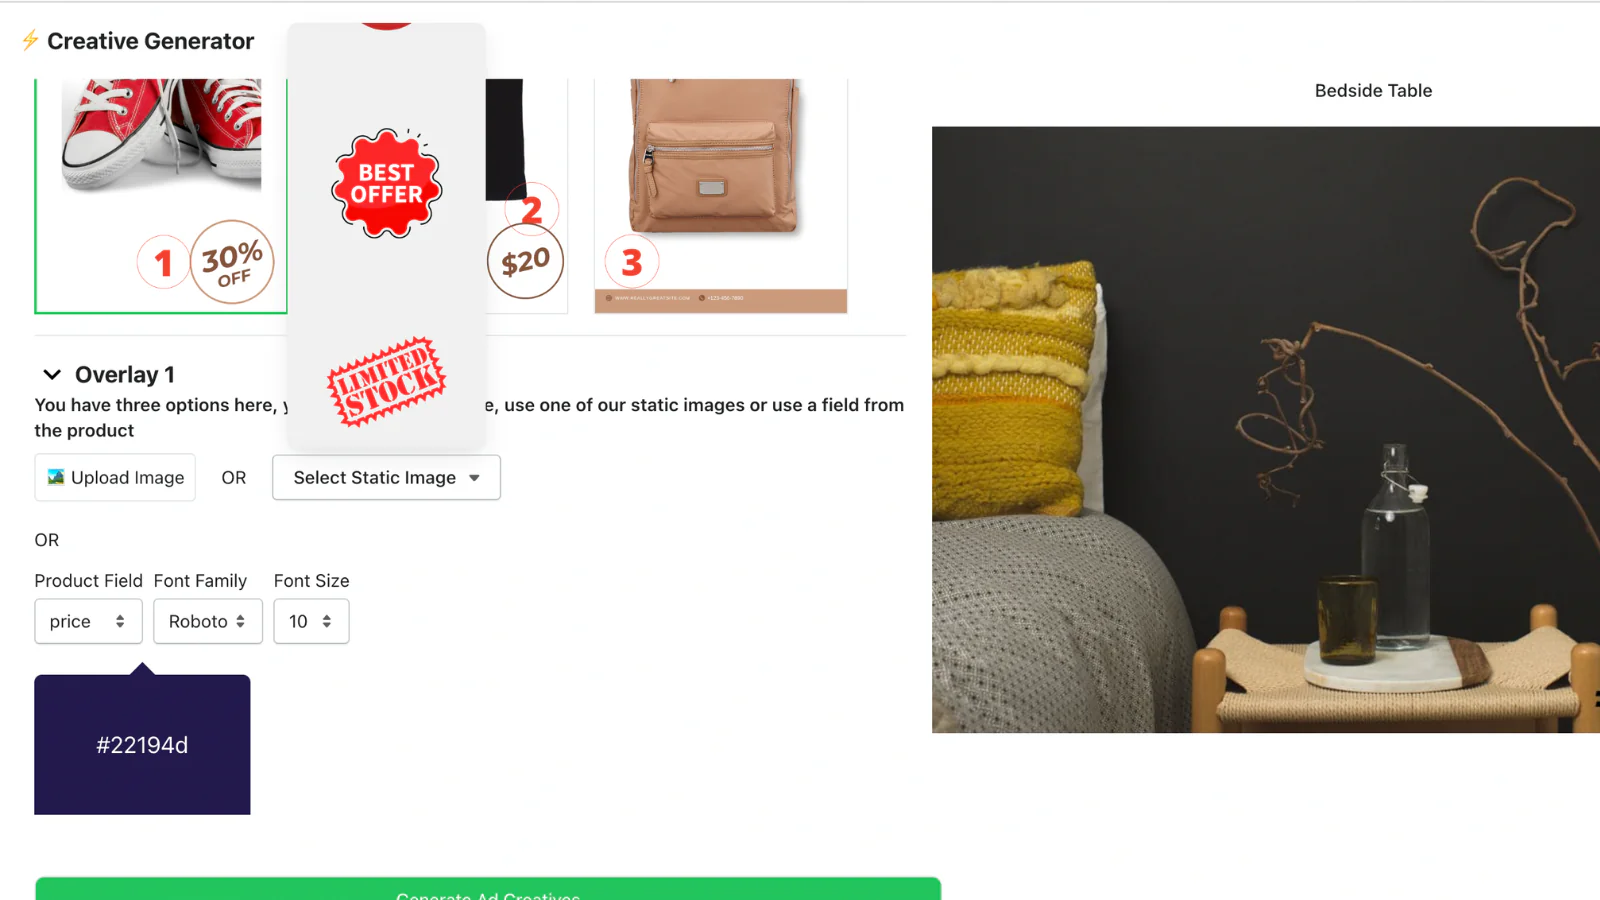Image resolution: width=1600 pixels, height=900 pixels.
Task: Click the red number 3 marker
Action: point(632,262)
